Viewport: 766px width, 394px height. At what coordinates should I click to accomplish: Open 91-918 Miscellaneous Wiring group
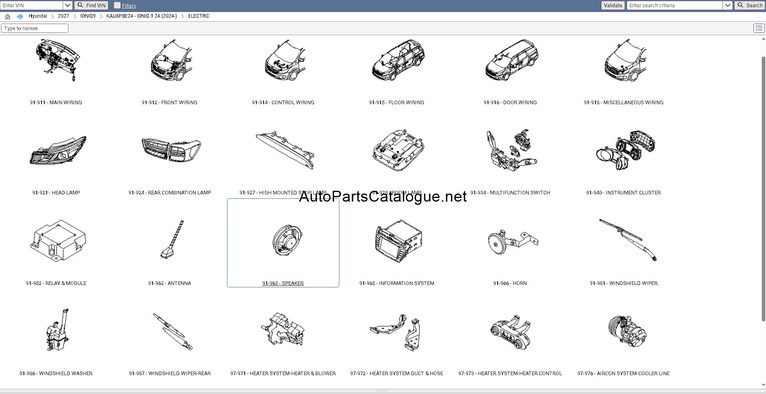[x=625, y=61]
